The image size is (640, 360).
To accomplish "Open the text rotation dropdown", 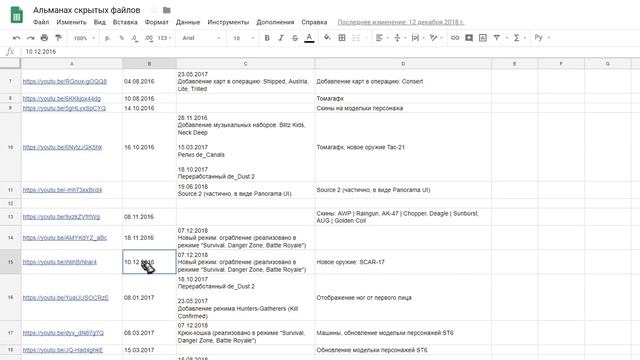I will click(x=436, y=38).
